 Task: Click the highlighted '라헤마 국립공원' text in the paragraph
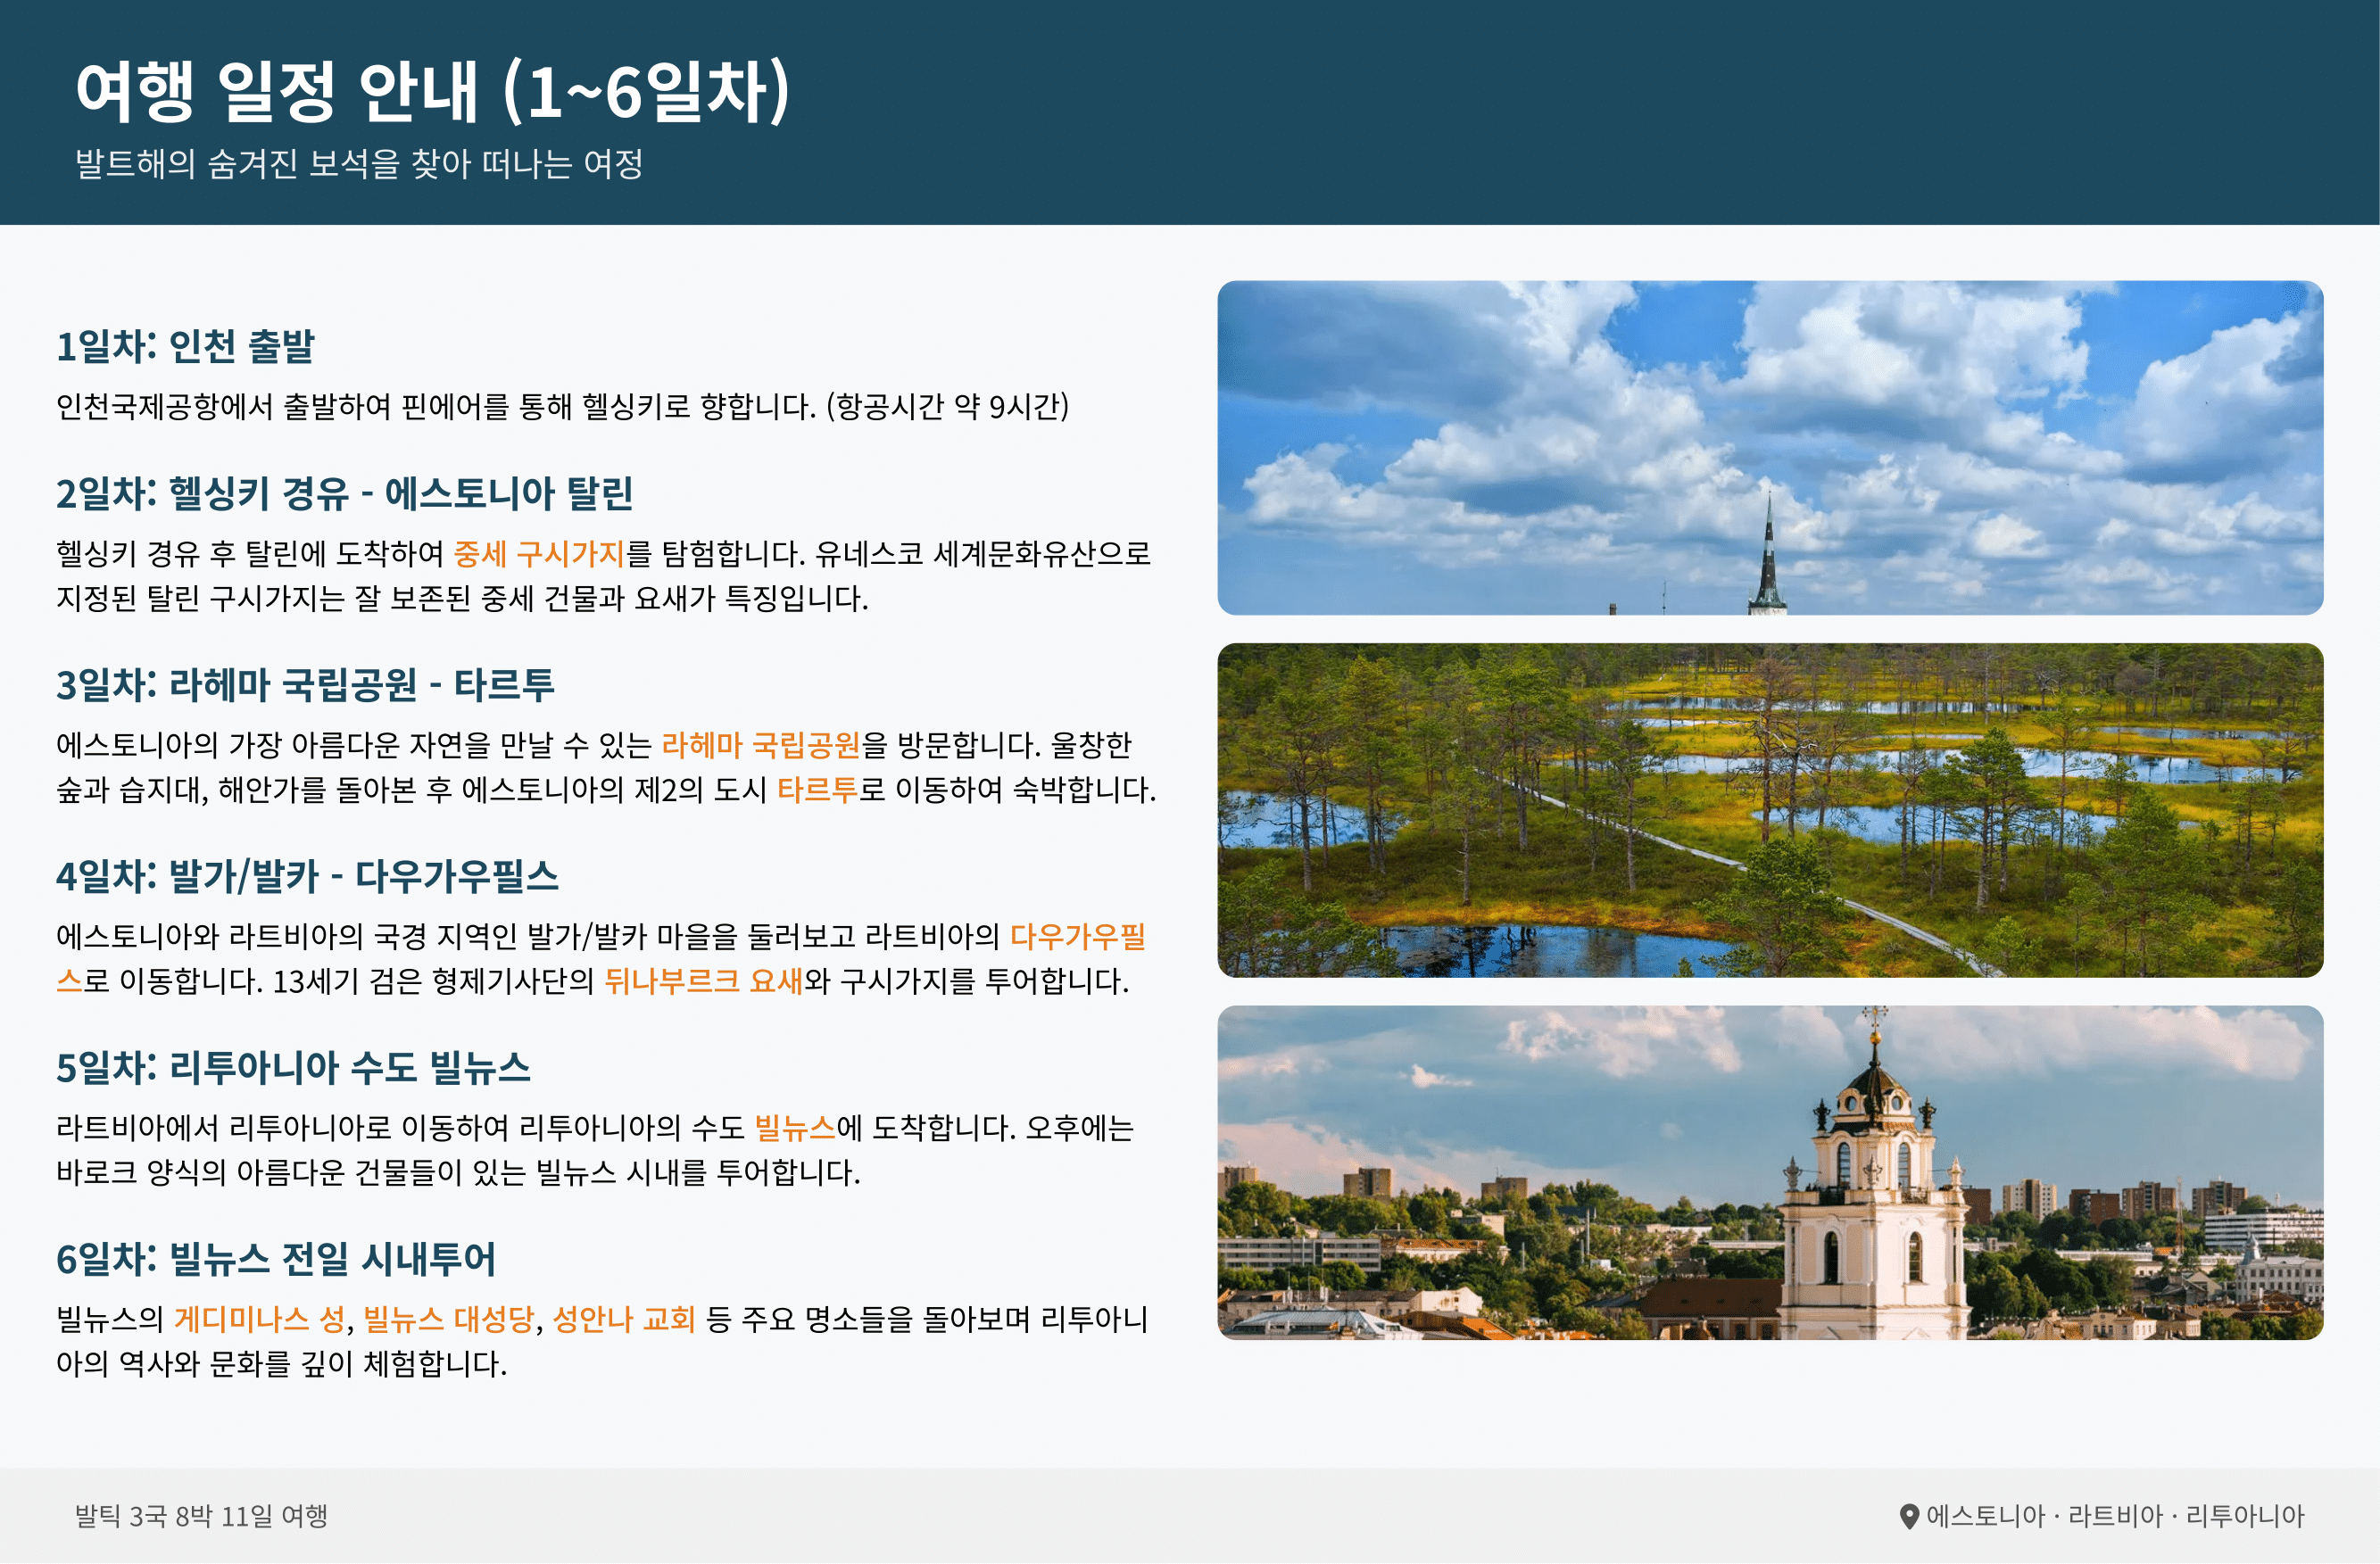point(761,745)
